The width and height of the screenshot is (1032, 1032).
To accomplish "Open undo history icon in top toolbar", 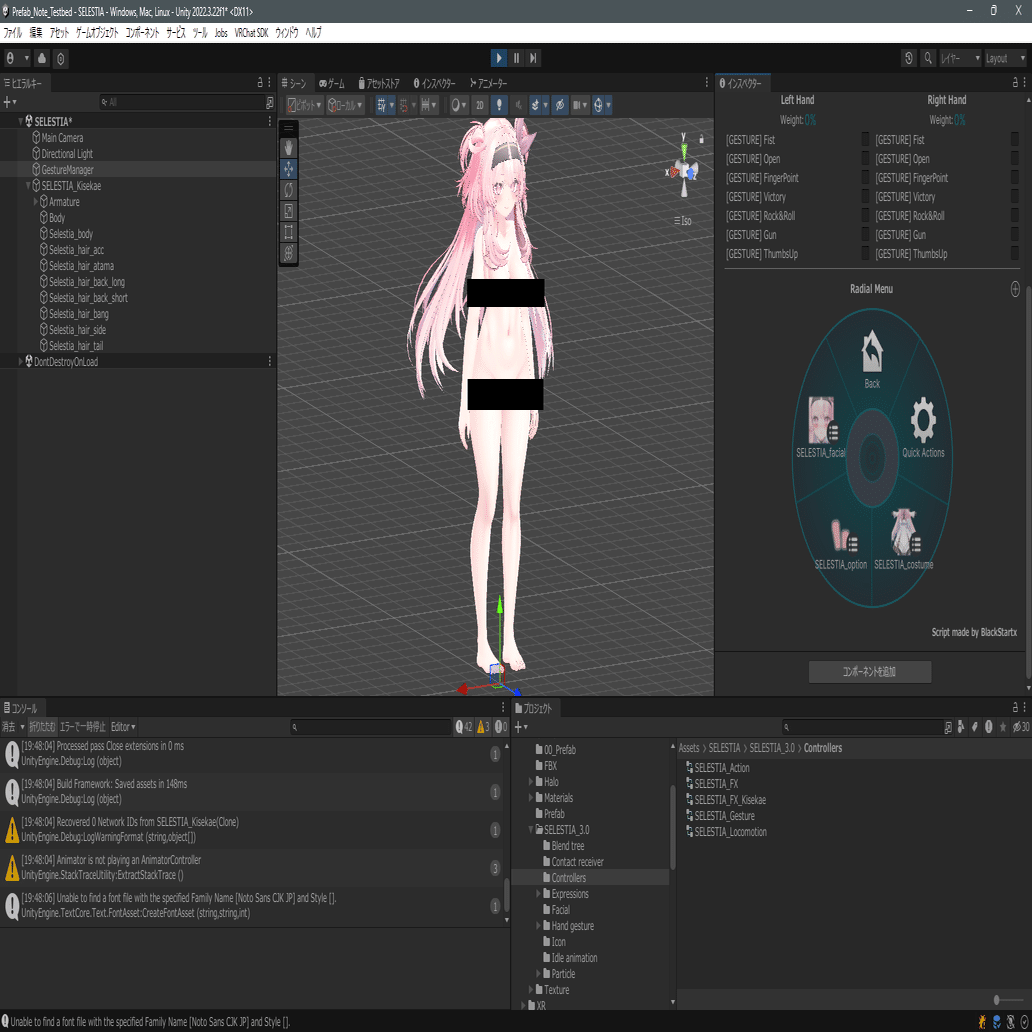I will (x=908, y=58).
